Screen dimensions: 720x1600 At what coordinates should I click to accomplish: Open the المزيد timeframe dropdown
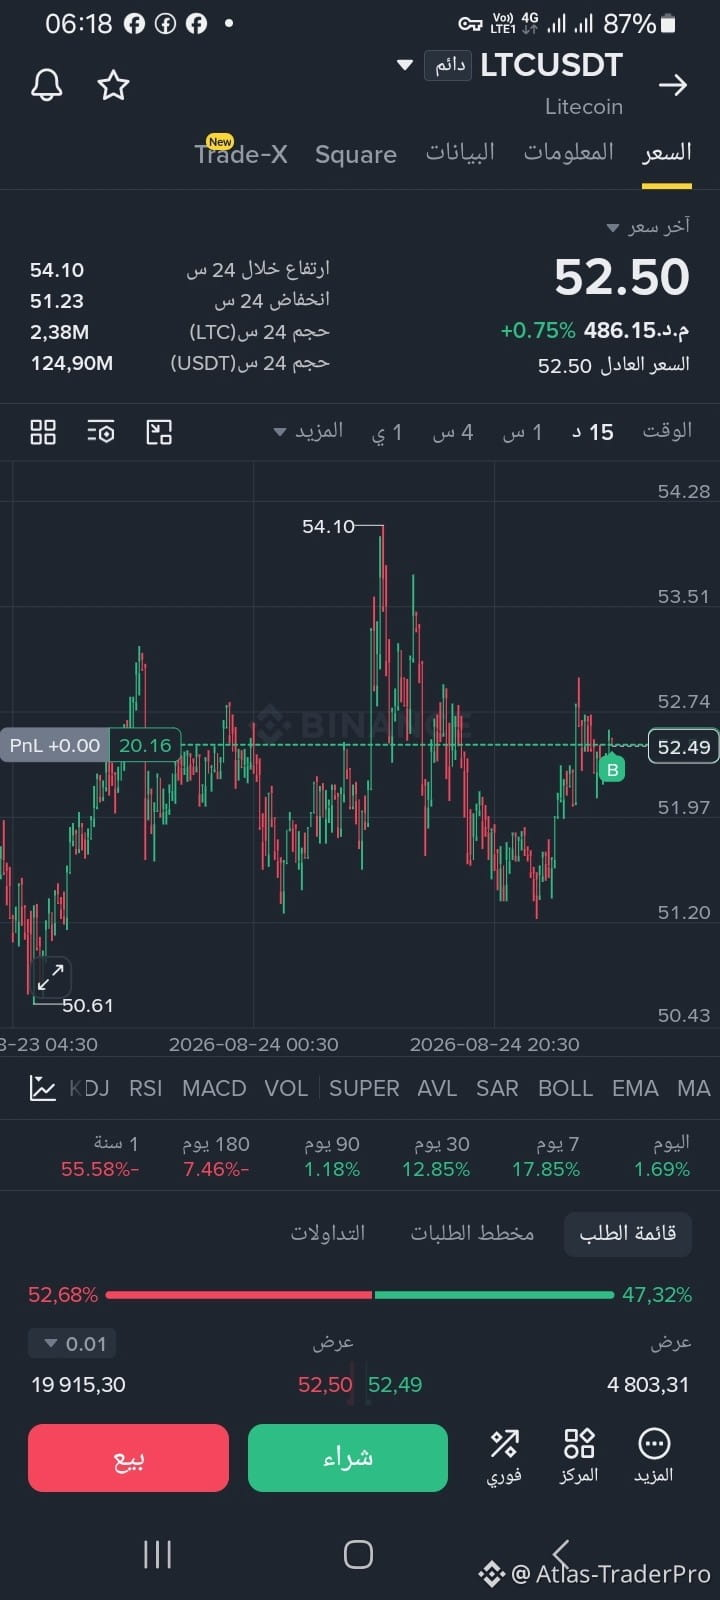308,431
